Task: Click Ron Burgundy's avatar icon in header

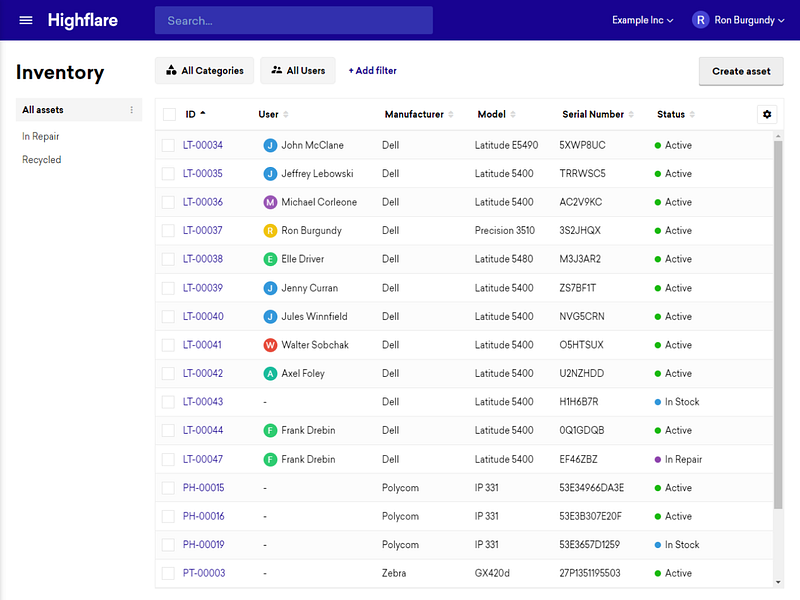Action: pyautogui.click(x=701, y=20)
